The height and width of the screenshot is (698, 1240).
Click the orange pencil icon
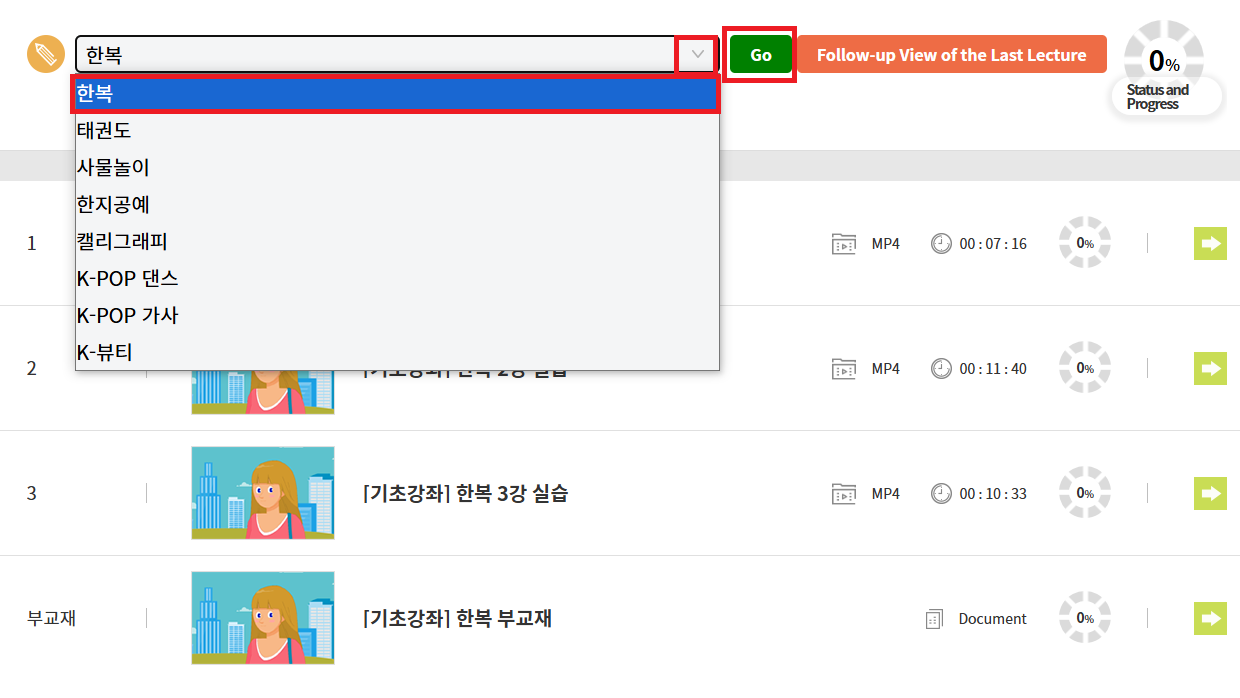(x=45, y=54)
